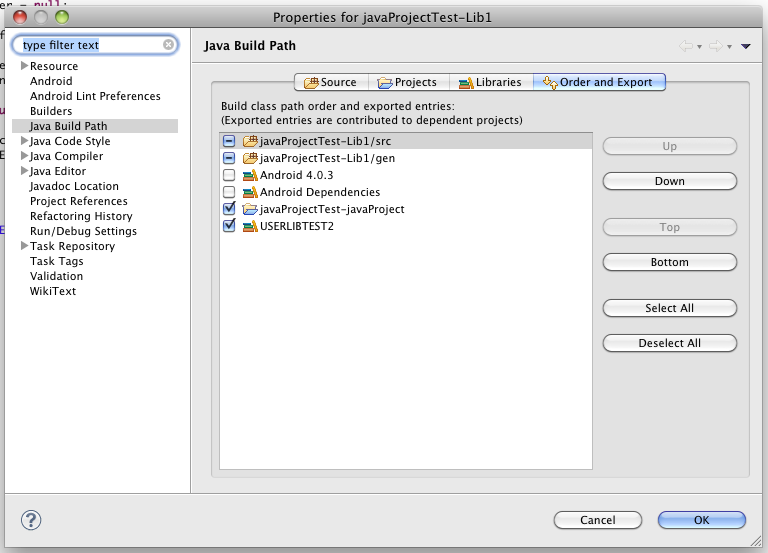This screenshot has height=553, width=768.
Task: Click the Deselect All button
Action: (x=670, y=343)
